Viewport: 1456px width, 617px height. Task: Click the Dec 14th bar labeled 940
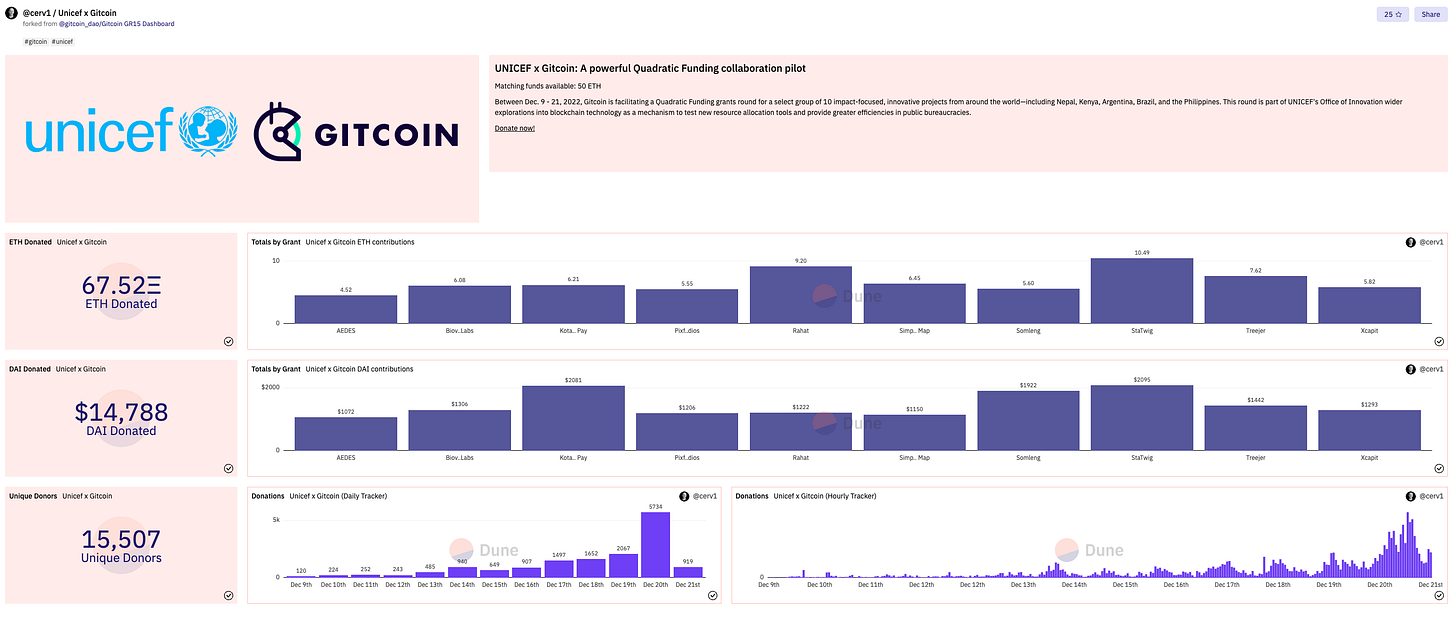462,573
